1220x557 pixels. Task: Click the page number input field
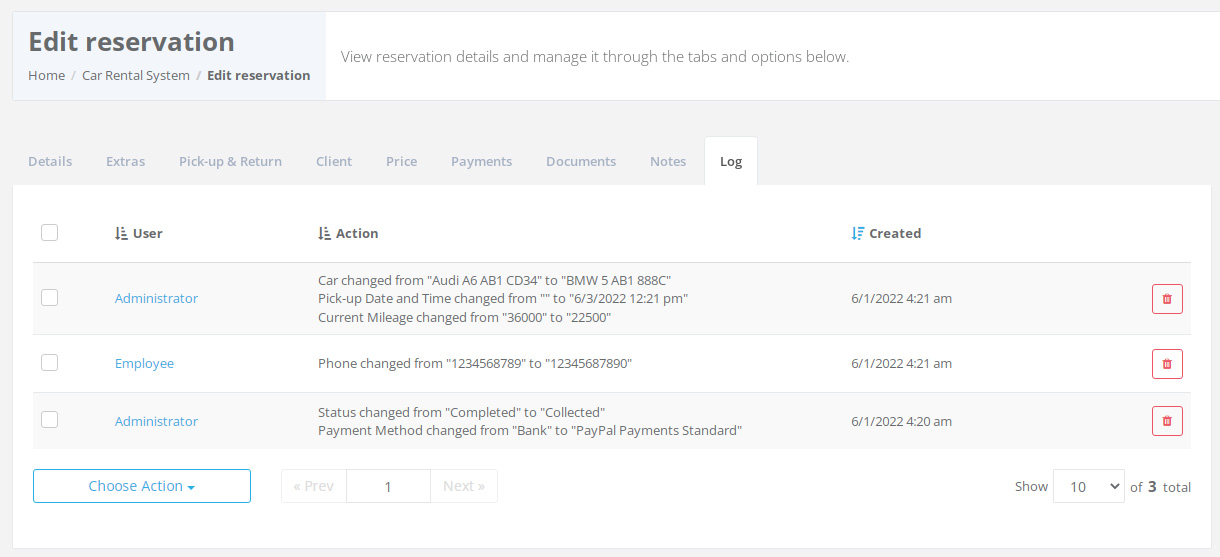coord(388,486)
